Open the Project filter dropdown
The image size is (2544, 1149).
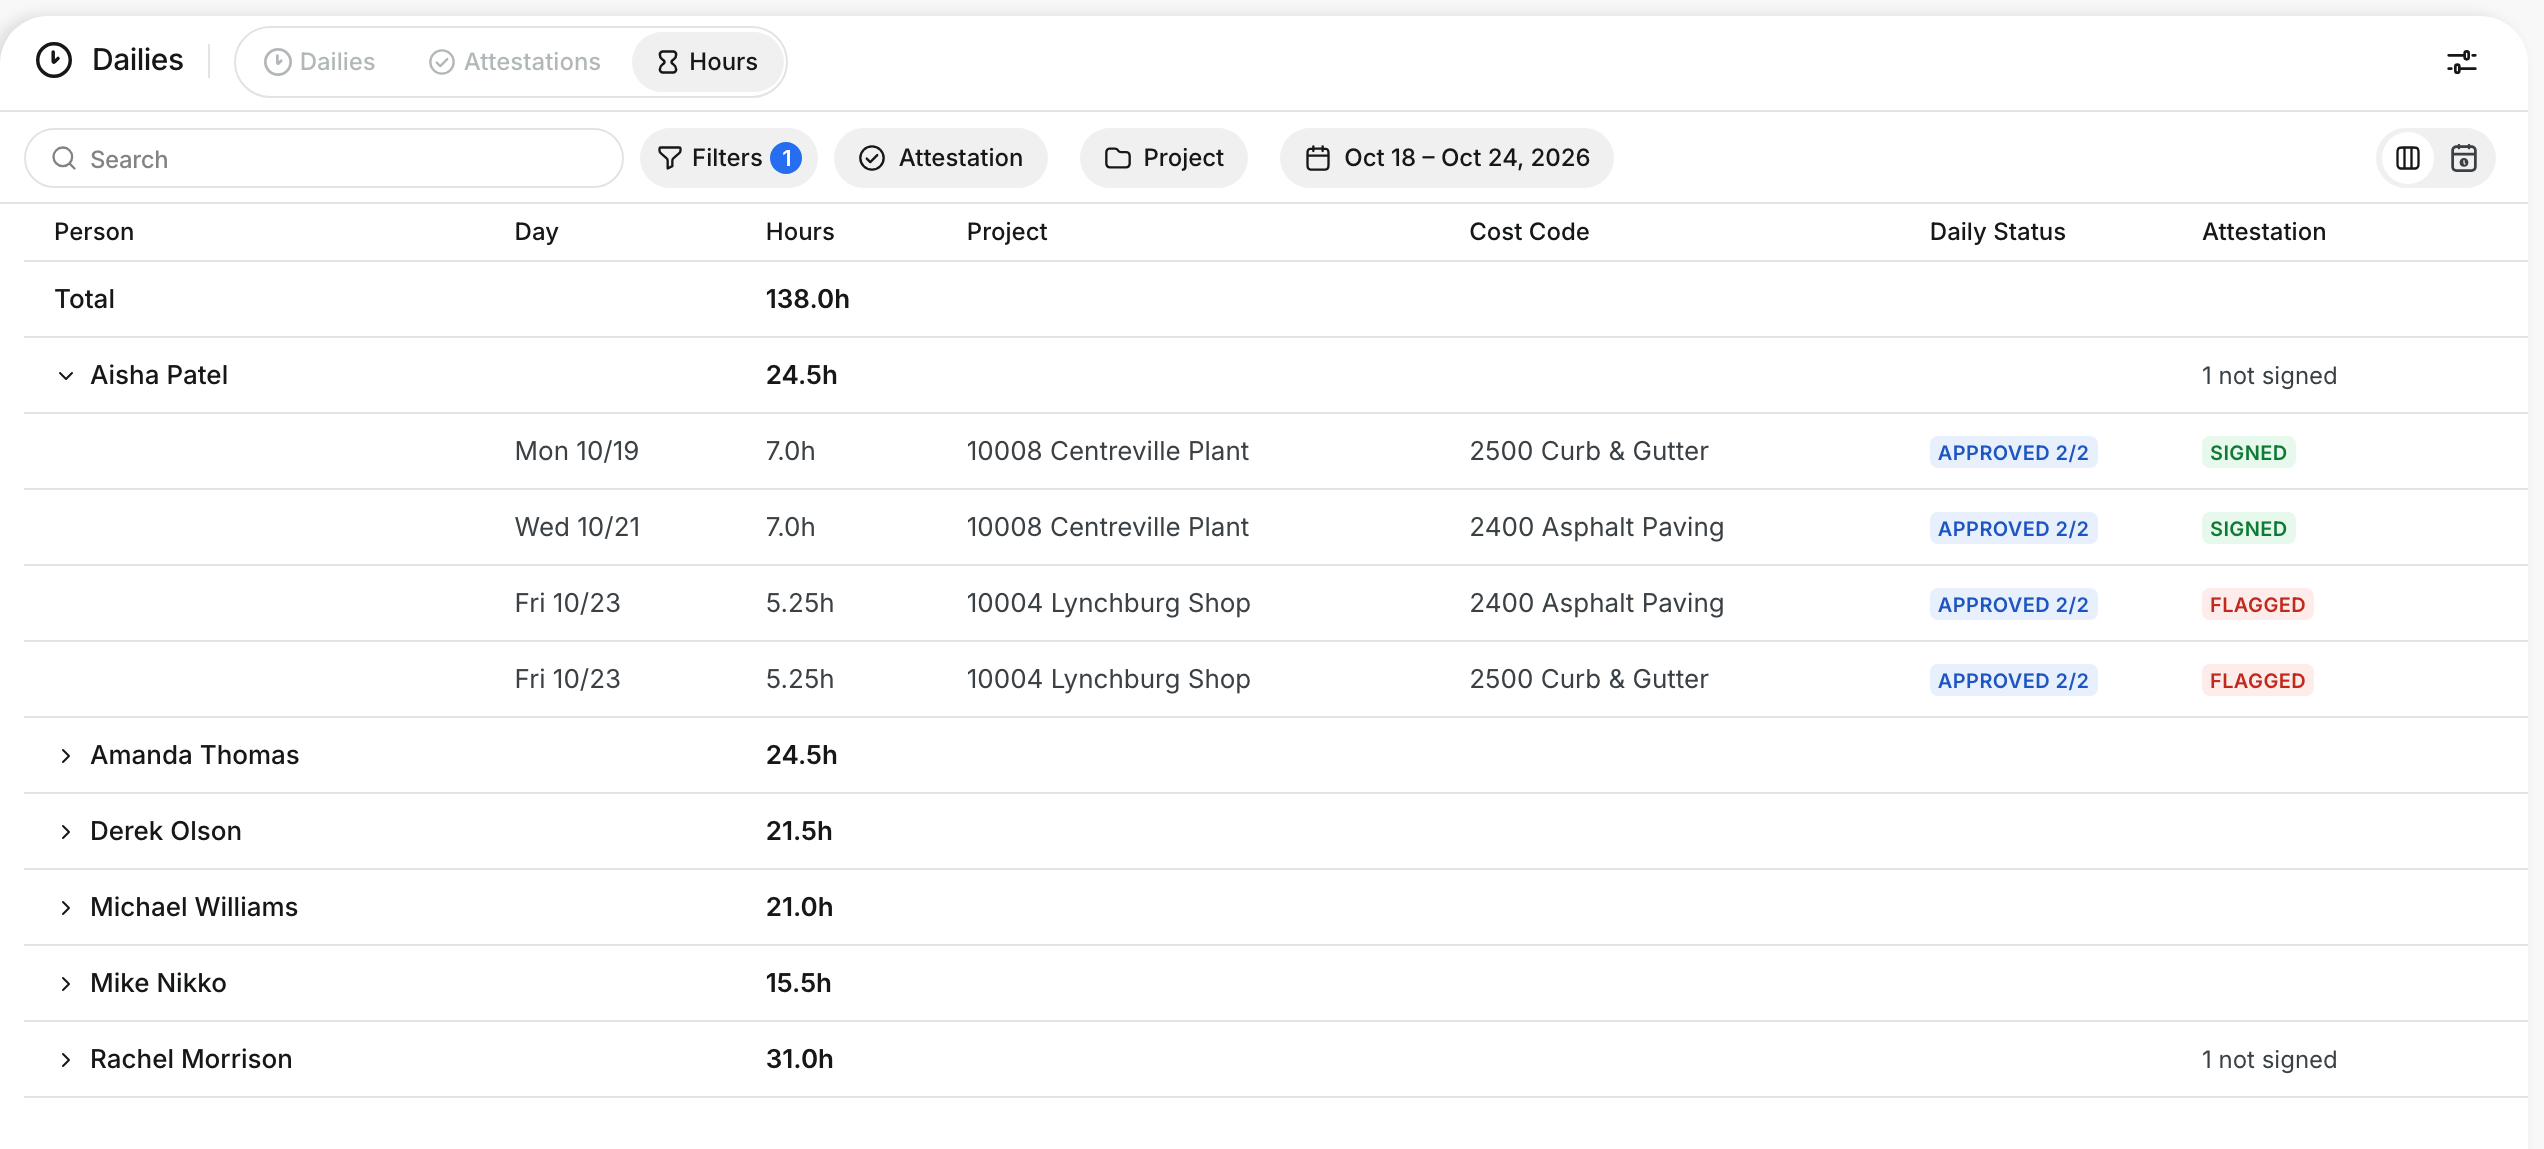coord(1163,158)
